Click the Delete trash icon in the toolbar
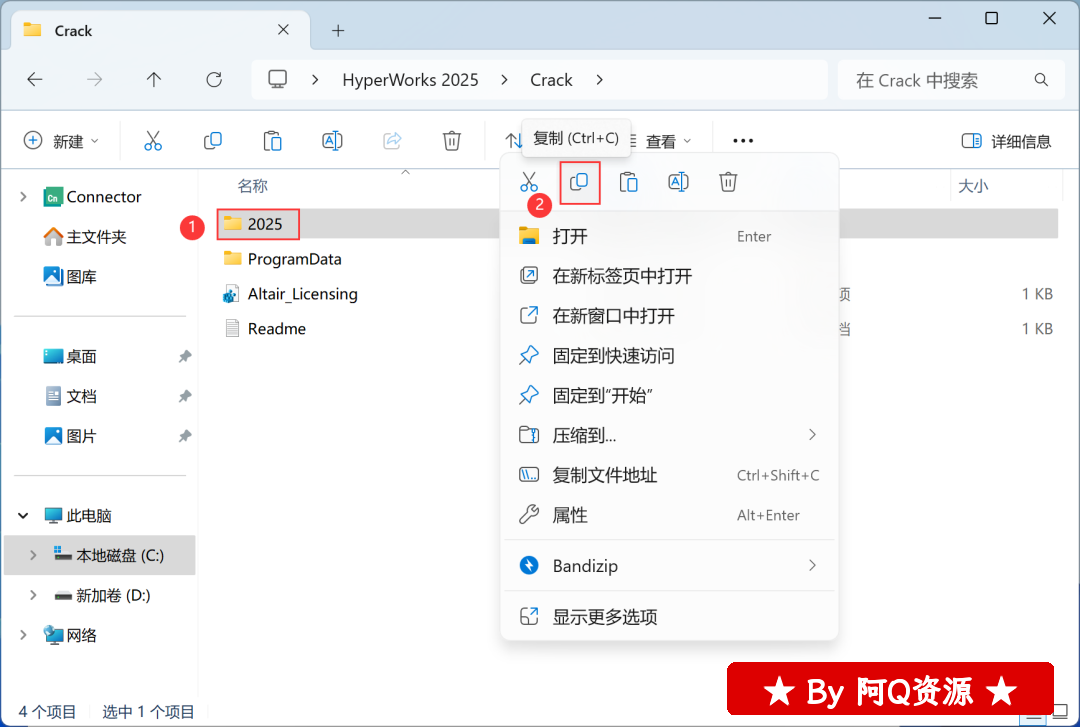This screenshot has height=727, width=1080. pos(452,141)
